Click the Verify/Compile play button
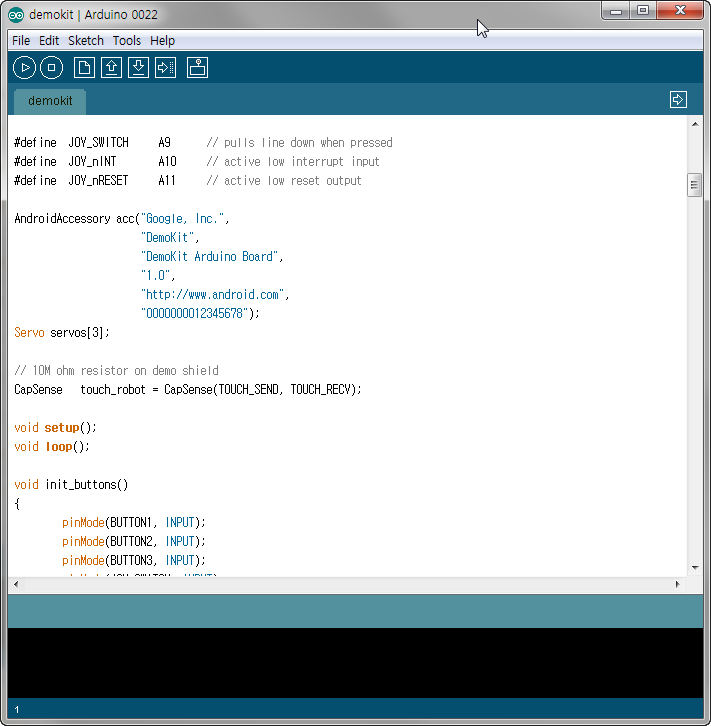The height and width of the screenshot is (726, 711). (24, 68)
